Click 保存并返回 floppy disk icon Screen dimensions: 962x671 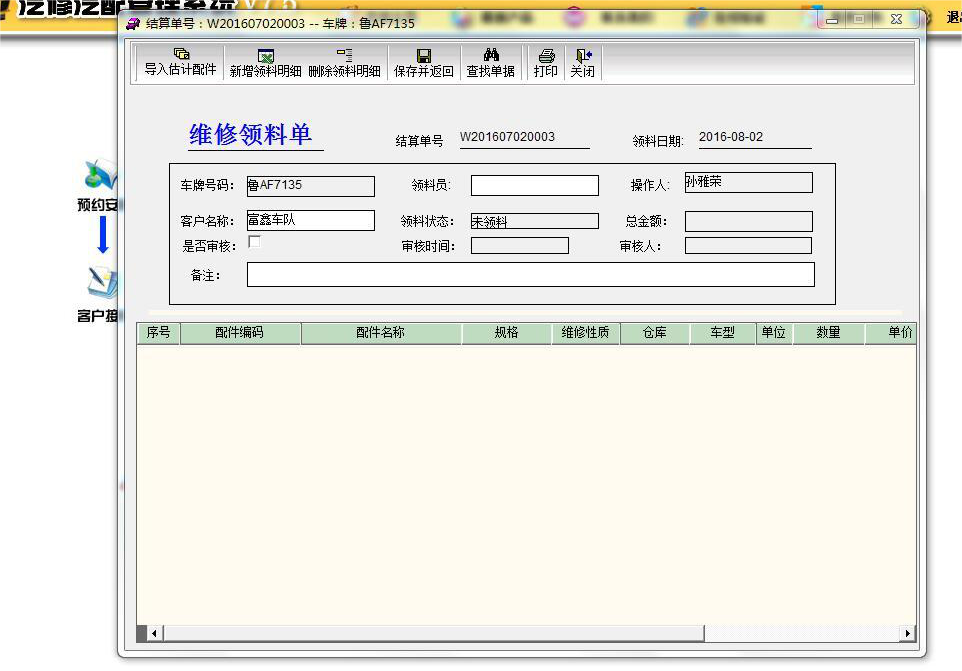423,63
